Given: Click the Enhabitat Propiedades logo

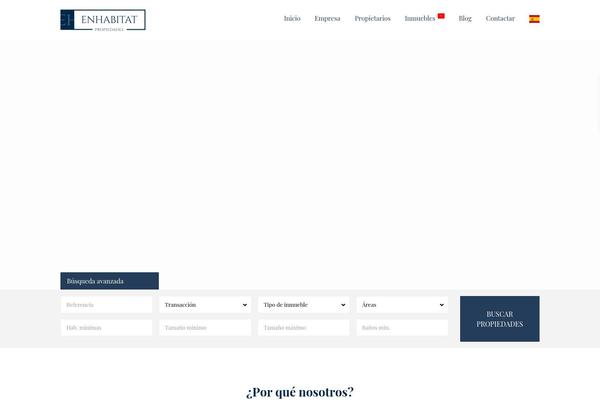Looking at the screenshot, I should pos(103,20).
